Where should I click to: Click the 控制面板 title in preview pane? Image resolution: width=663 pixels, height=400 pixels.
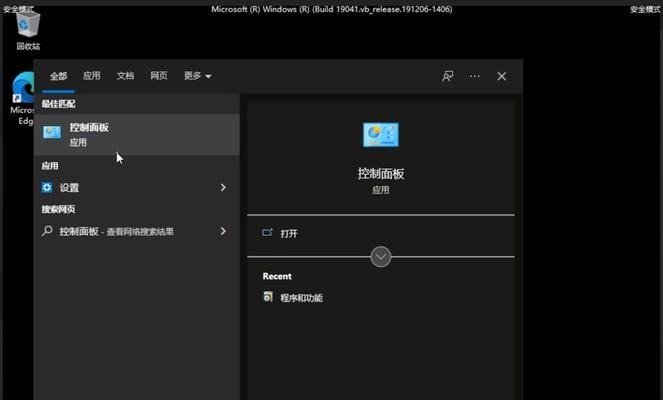(x=381, y=174)
